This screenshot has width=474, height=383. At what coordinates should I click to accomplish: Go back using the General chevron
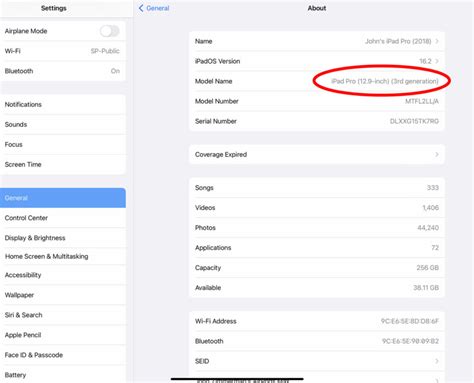coord(141,8)
